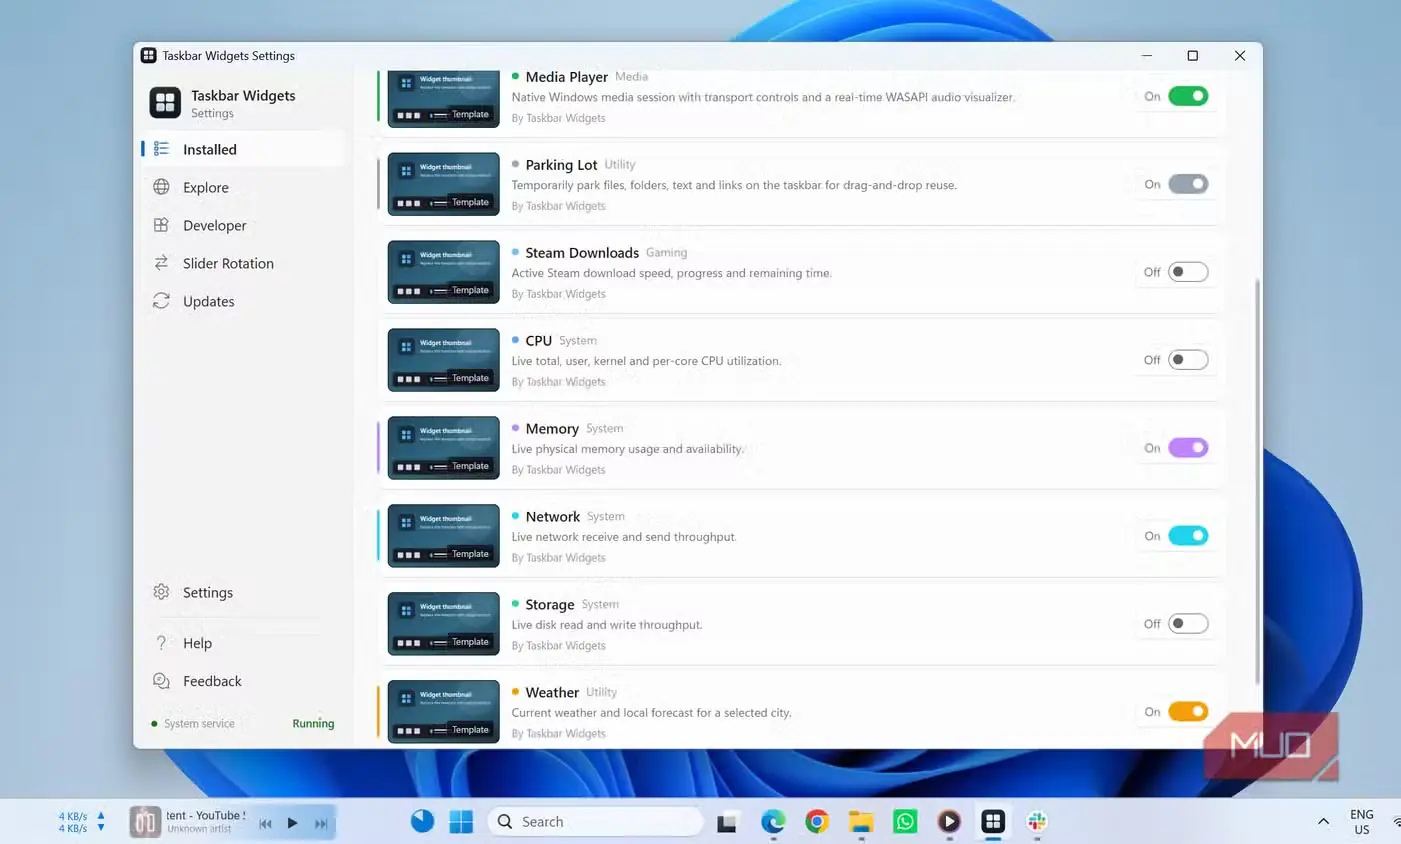Click the Slider Rotation arrows icon
The width and height of the screenshot is (1401, 844).
[x=161, y=263]
